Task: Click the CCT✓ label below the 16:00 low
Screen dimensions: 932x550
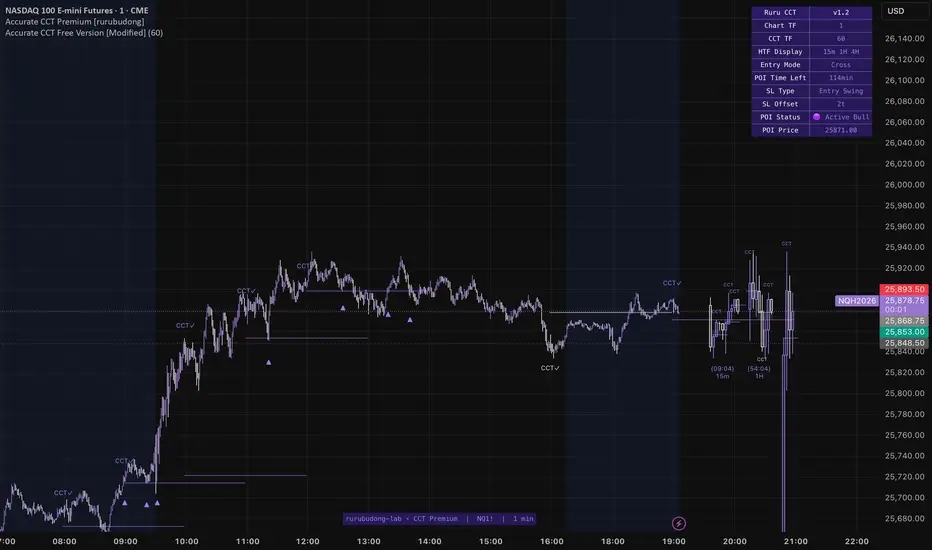Action: click(550, 368)
